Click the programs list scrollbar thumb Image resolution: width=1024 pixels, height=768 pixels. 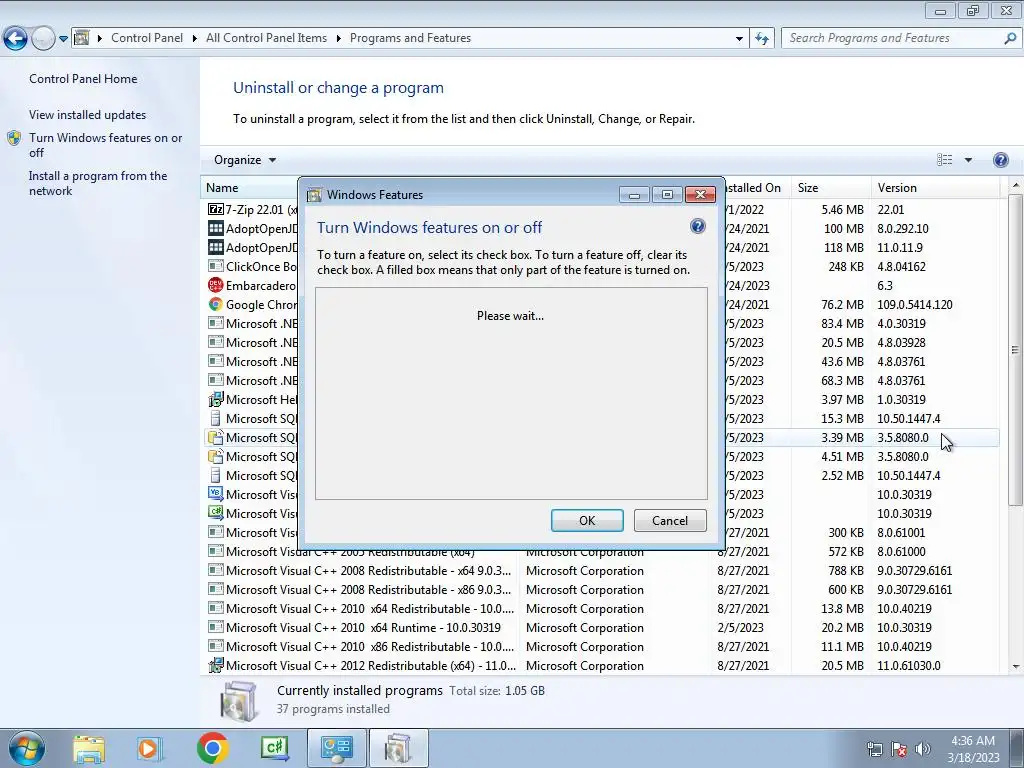click(x=1015, y=349)
